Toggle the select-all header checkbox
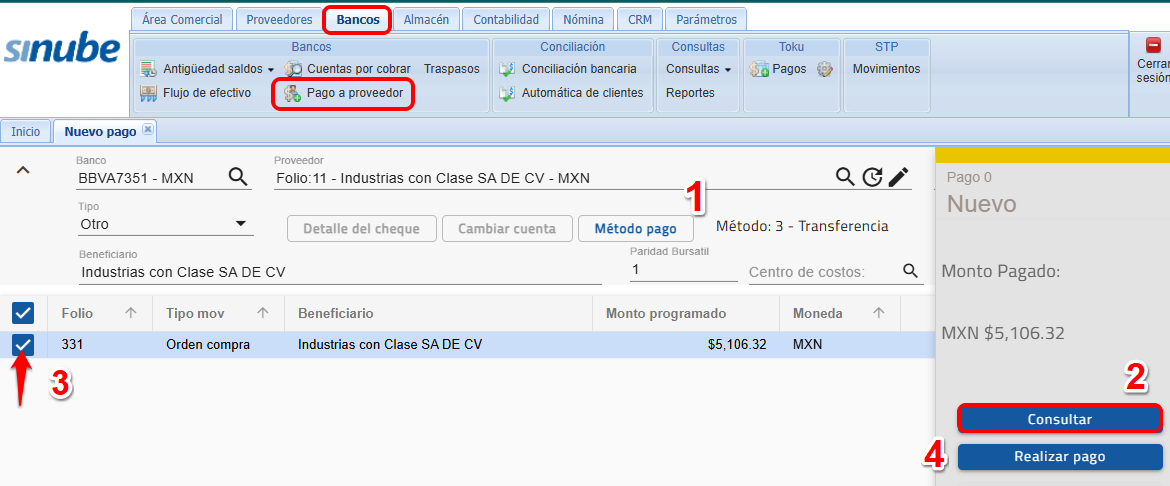Viewport: 1170px width, 486px height. click(23, 313)
